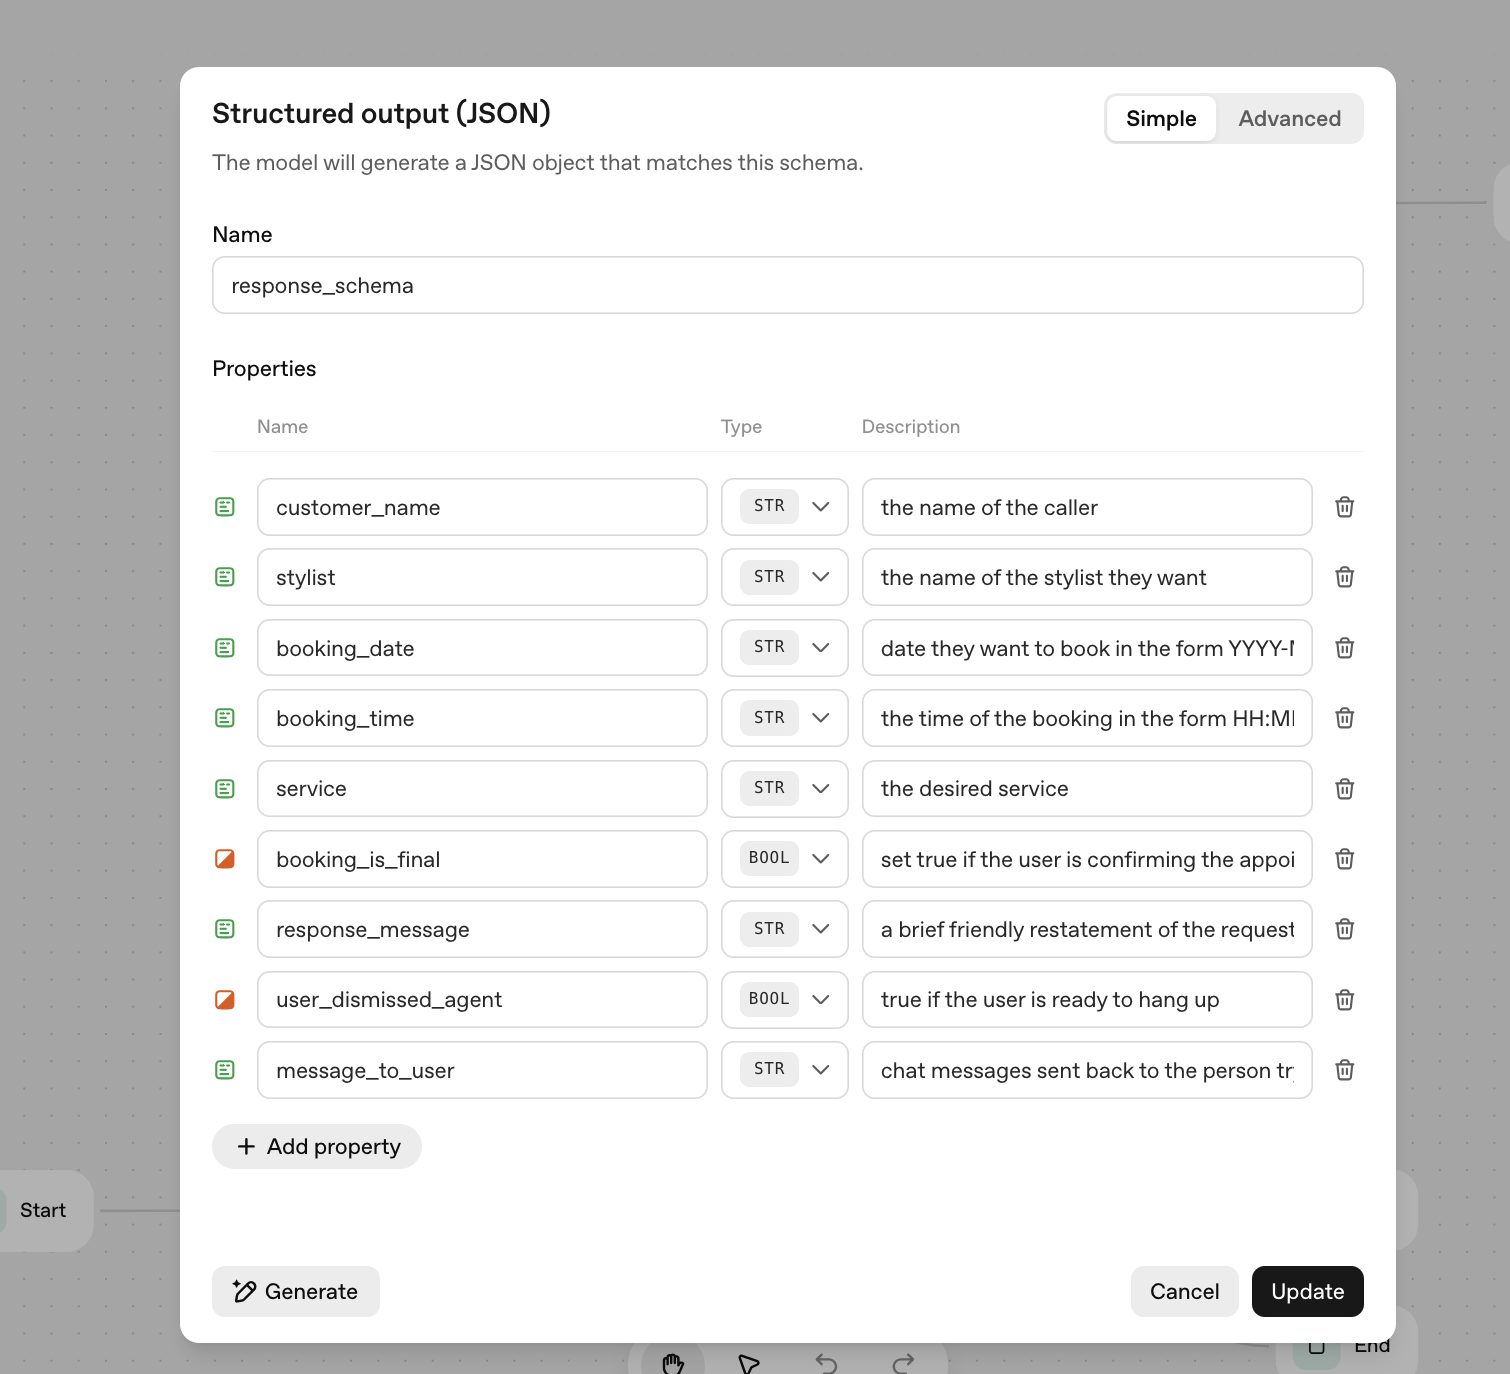Open type dropdown for booking_date
1510x1374 pixels.
[785, 648]
